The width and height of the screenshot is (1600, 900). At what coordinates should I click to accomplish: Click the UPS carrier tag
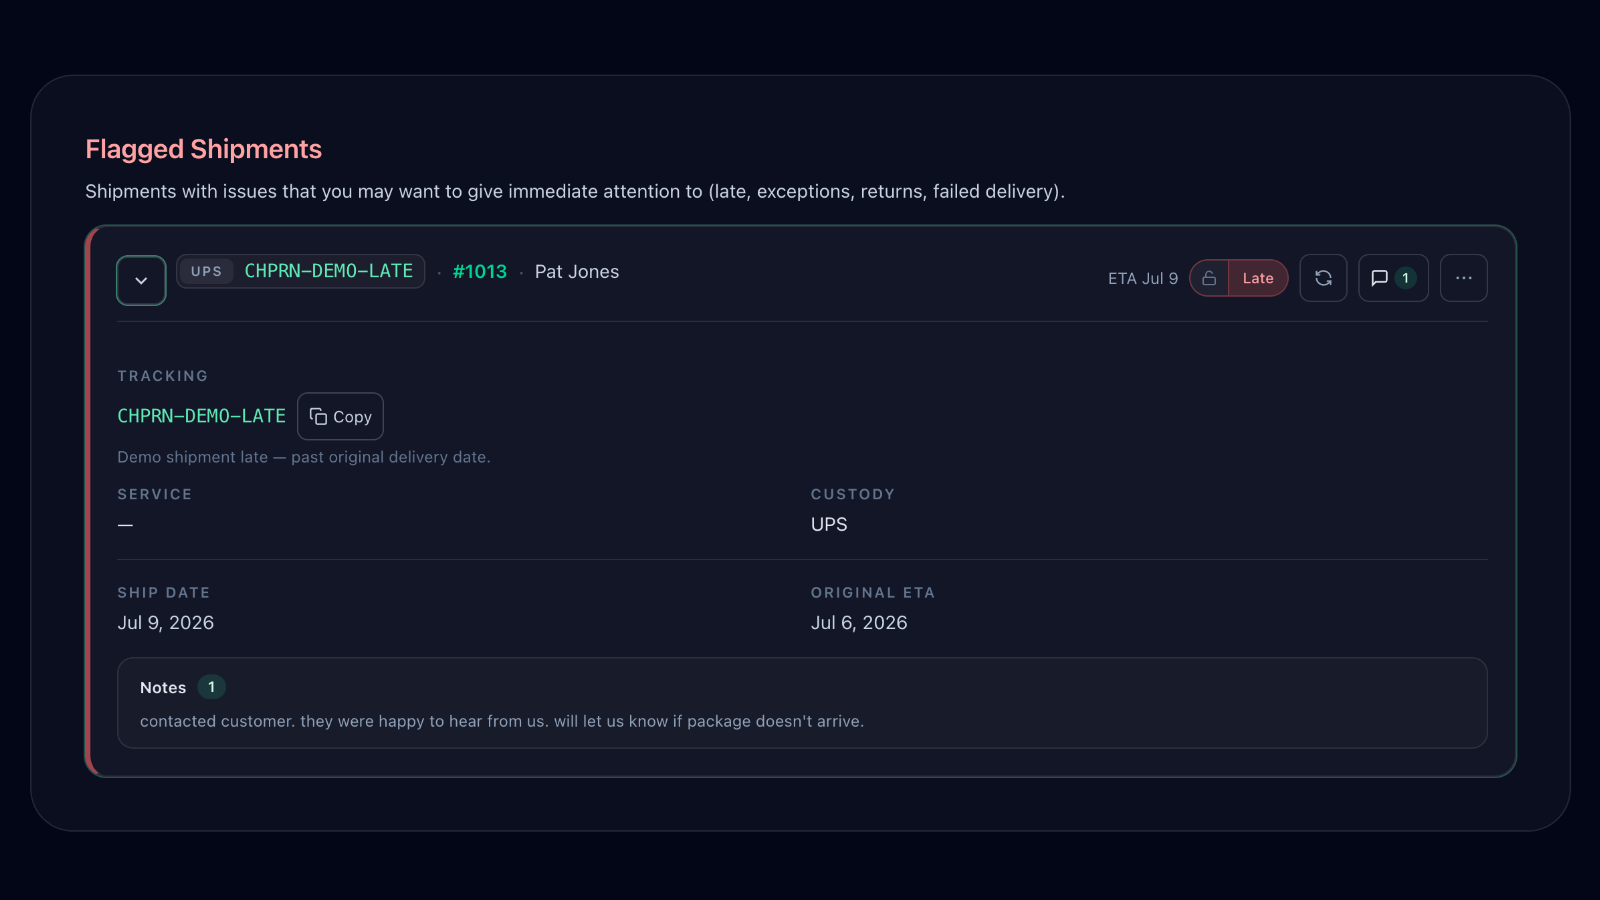(206, 271)
